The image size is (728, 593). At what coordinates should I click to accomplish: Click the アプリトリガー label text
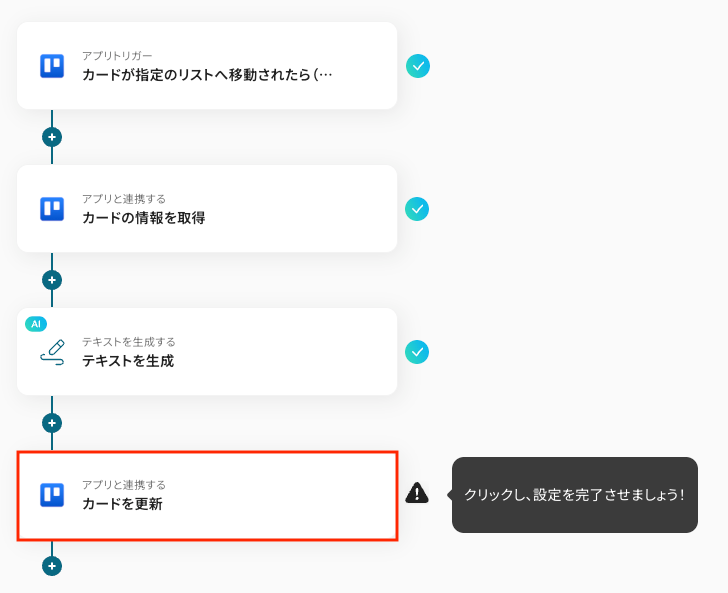(117, 56)
